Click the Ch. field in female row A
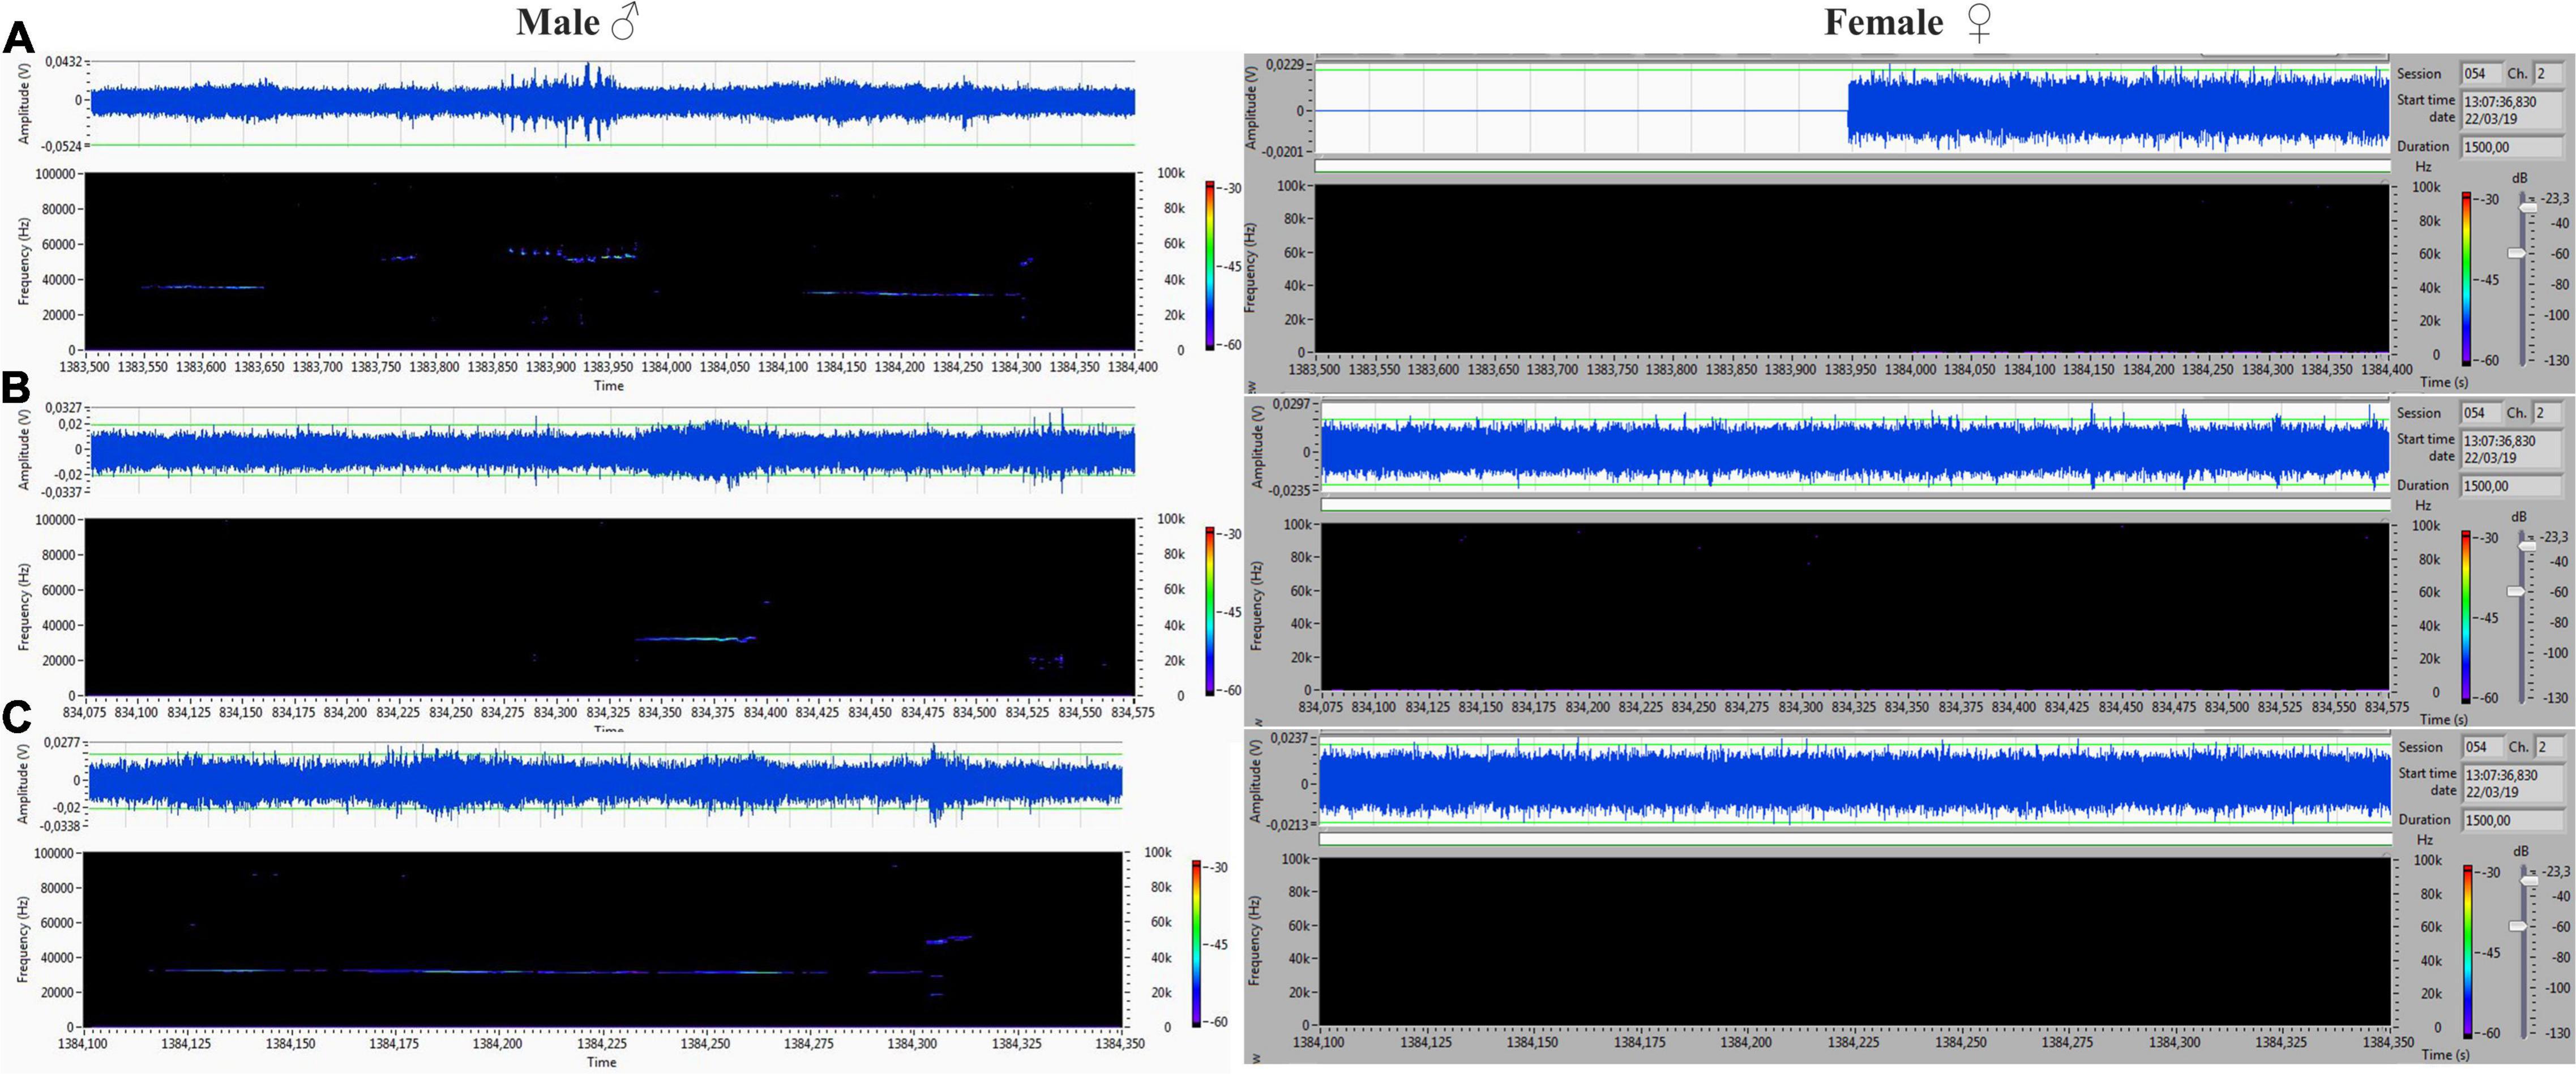Image resolution: width=2576 pixels, height=1074 pixels. [2549, 73]
